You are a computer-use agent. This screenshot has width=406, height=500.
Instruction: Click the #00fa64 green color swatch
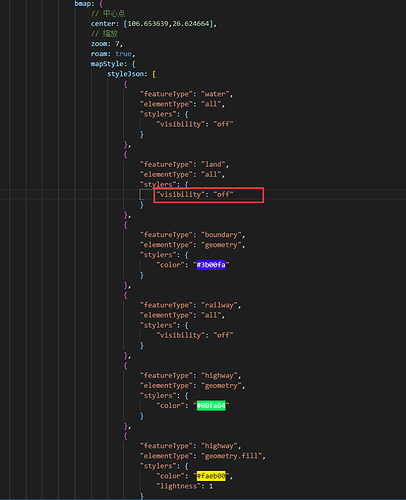[211, 406]
